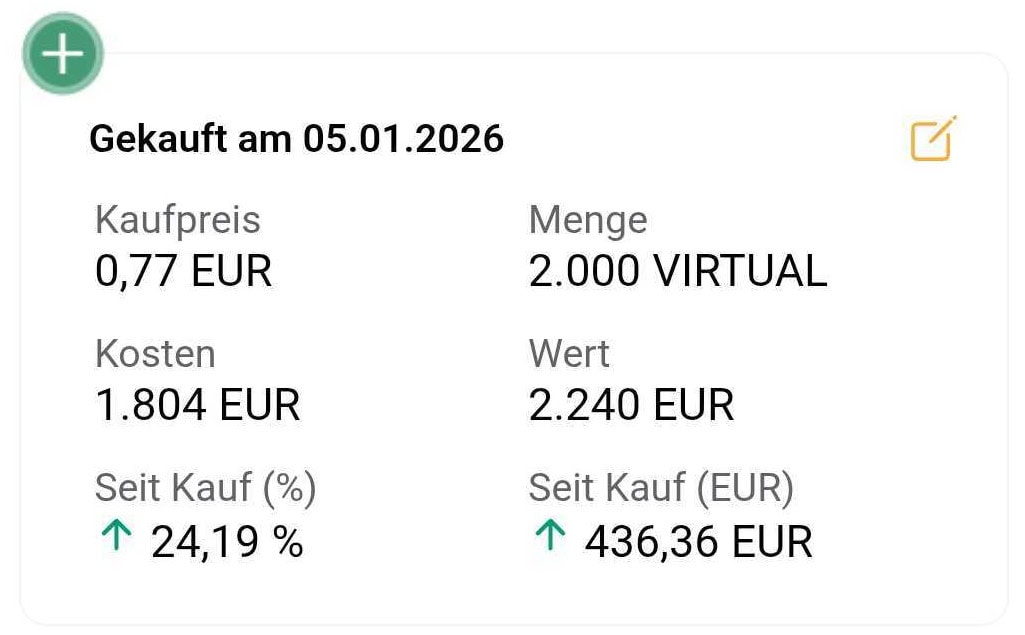Click the Wert label
The height and width of the screenshot is (635, 1025).
[568, 354]
